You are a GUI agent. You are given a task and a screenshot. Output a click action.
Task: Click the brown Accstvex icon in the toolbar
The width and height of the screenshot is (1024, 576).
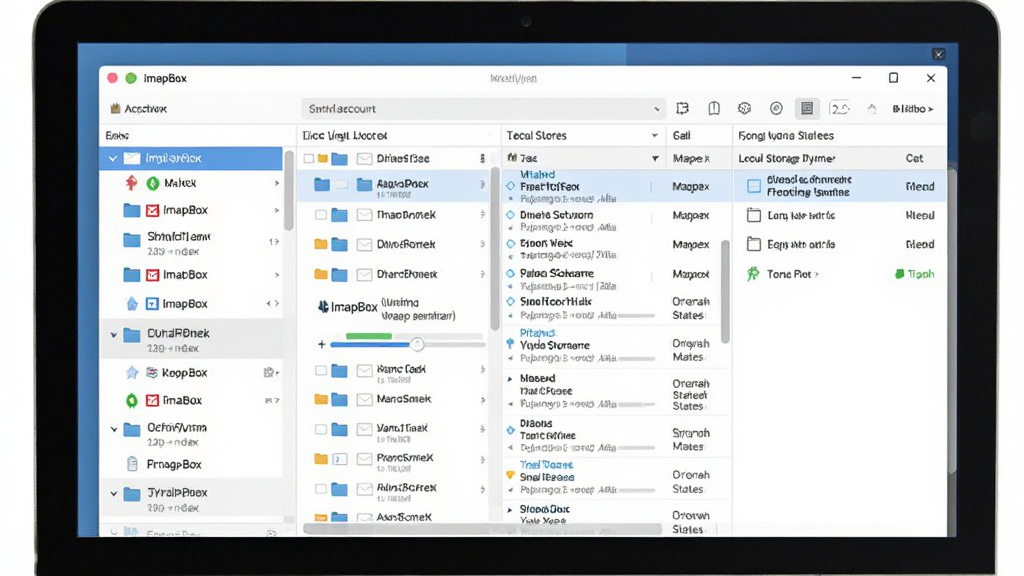tap(116, 108)
